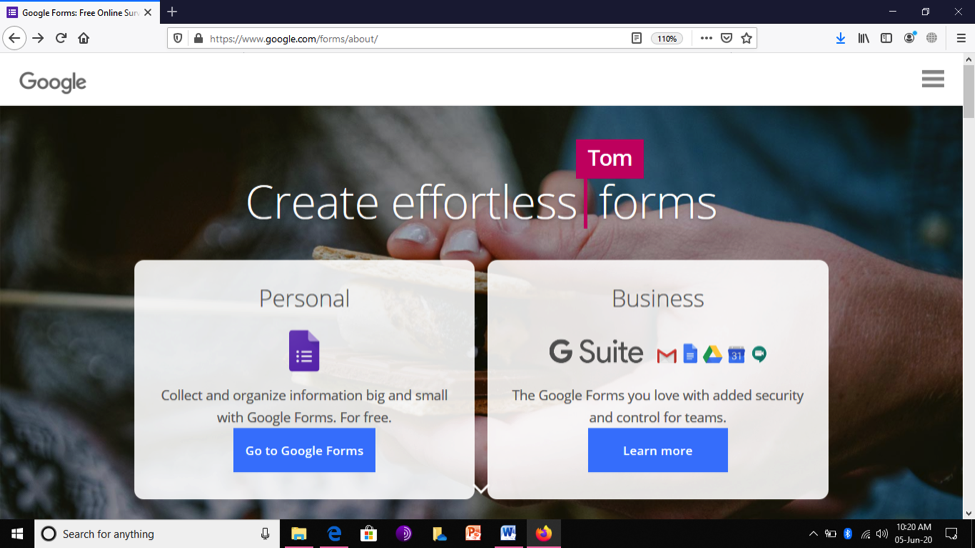The width and height of the screenshot is (975, 549).
Task: Reset the 110% zoom level
Action: [x=667, y=38]
